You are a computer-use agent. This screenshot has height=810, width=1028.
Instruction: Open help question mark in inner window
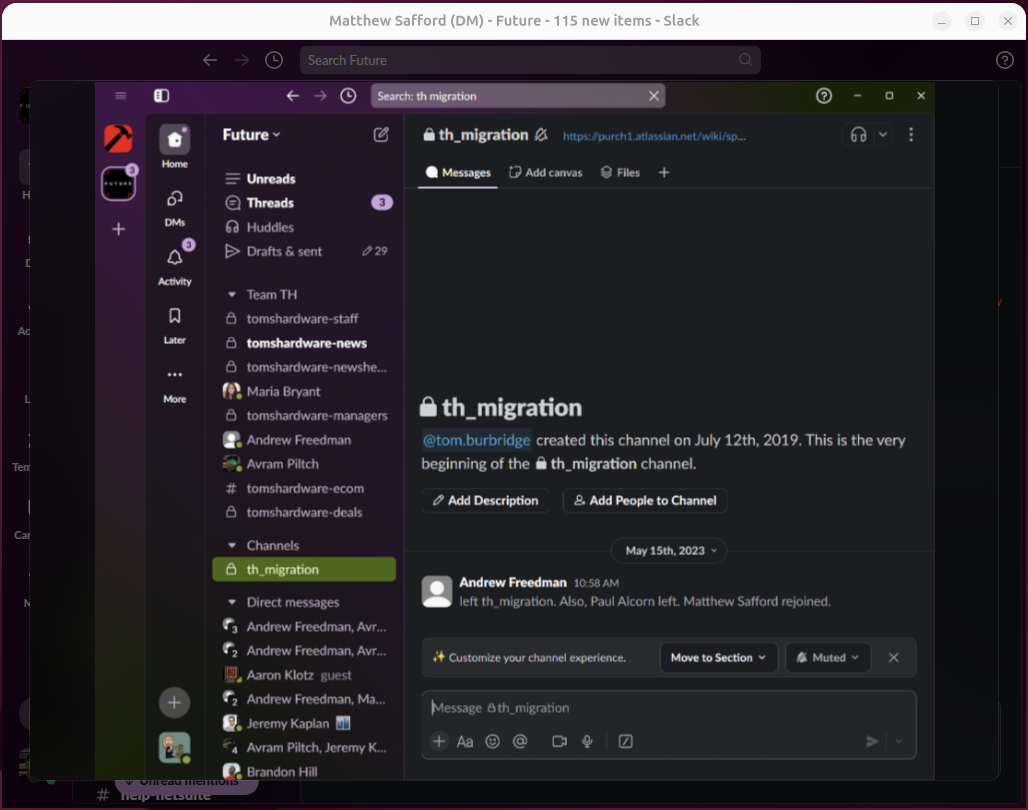823,96
